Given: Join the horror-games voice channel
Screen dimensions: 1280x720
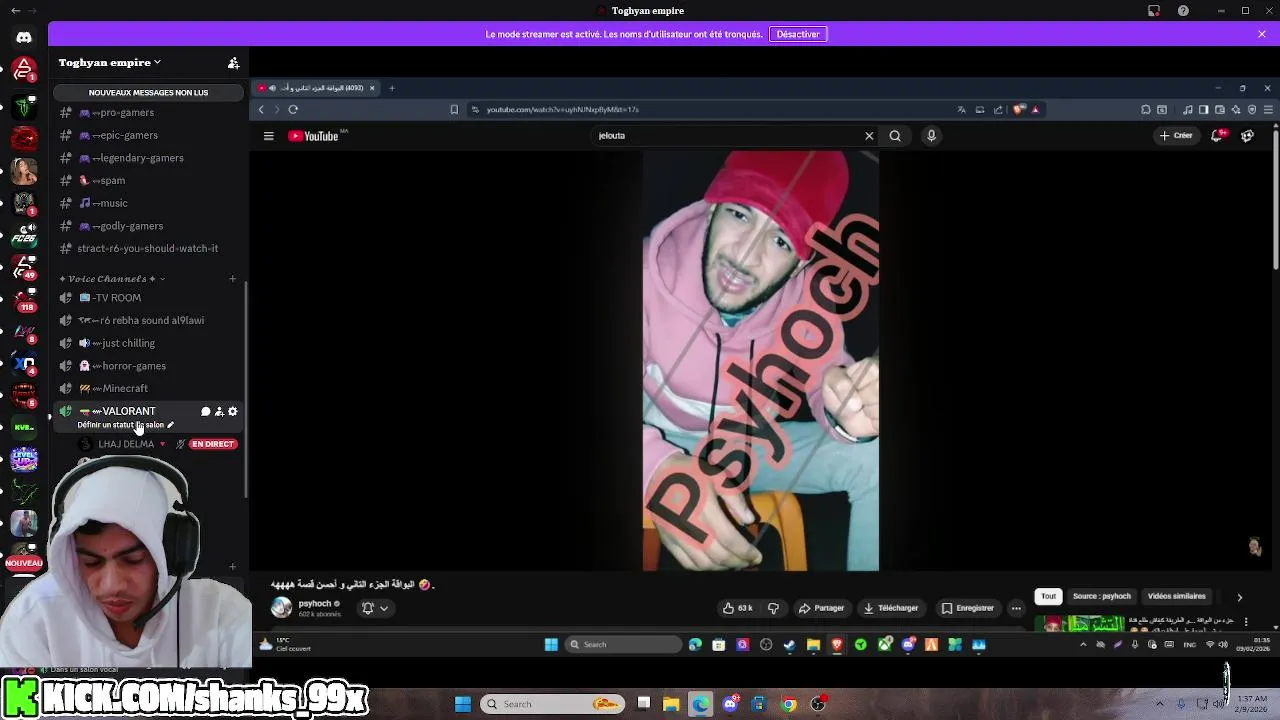Looking at the screenshot, I should (150, 366).
